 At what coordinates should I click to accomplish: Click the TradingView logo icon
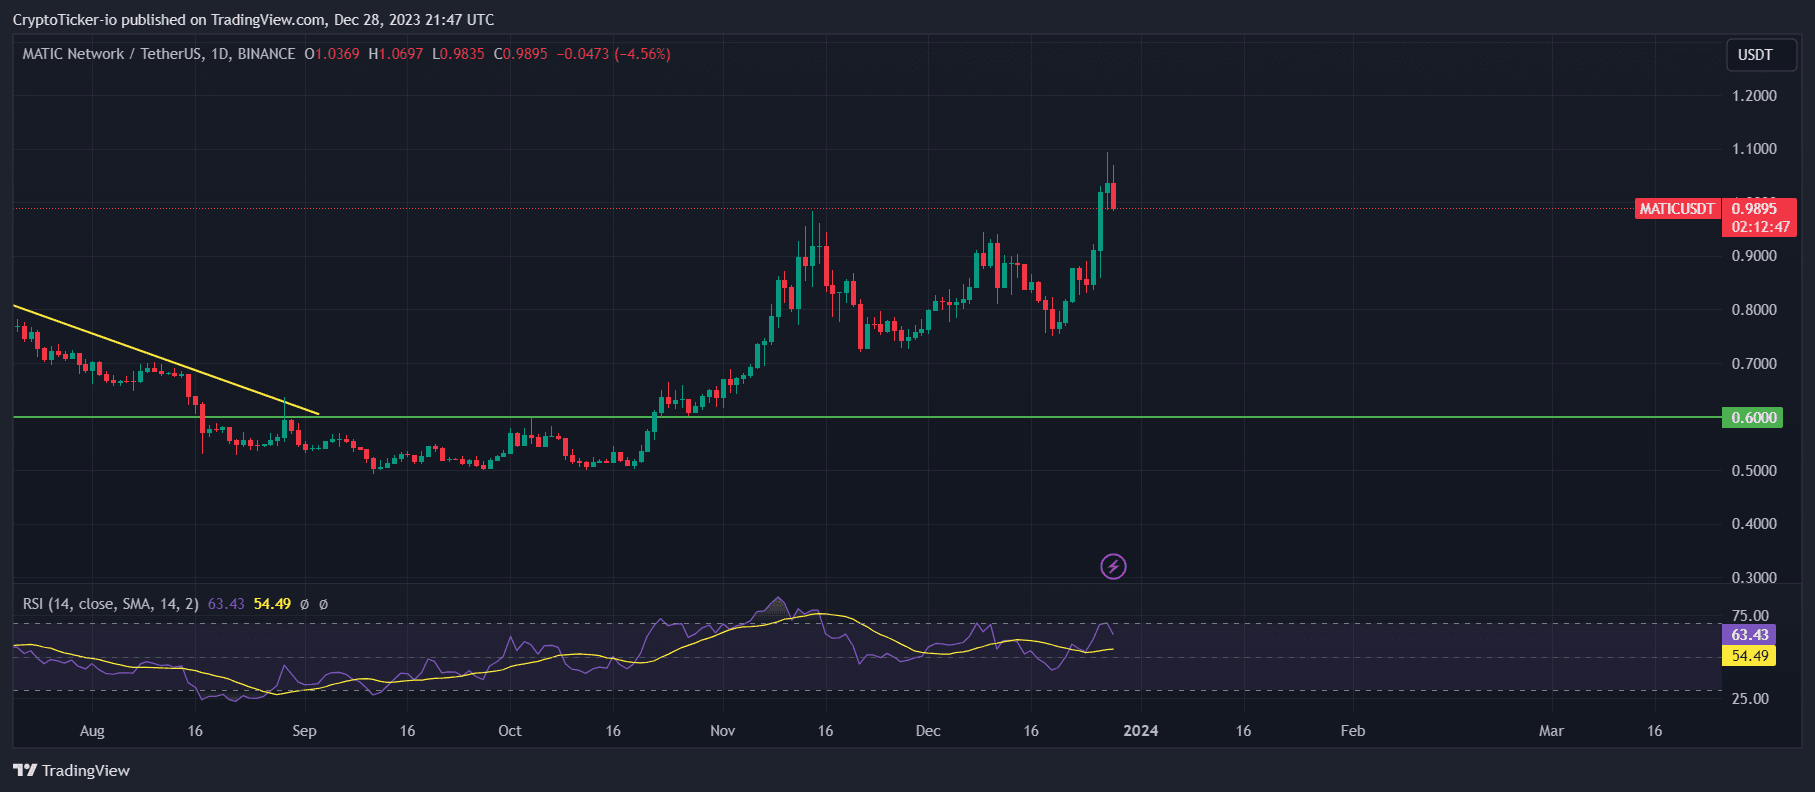25,770
